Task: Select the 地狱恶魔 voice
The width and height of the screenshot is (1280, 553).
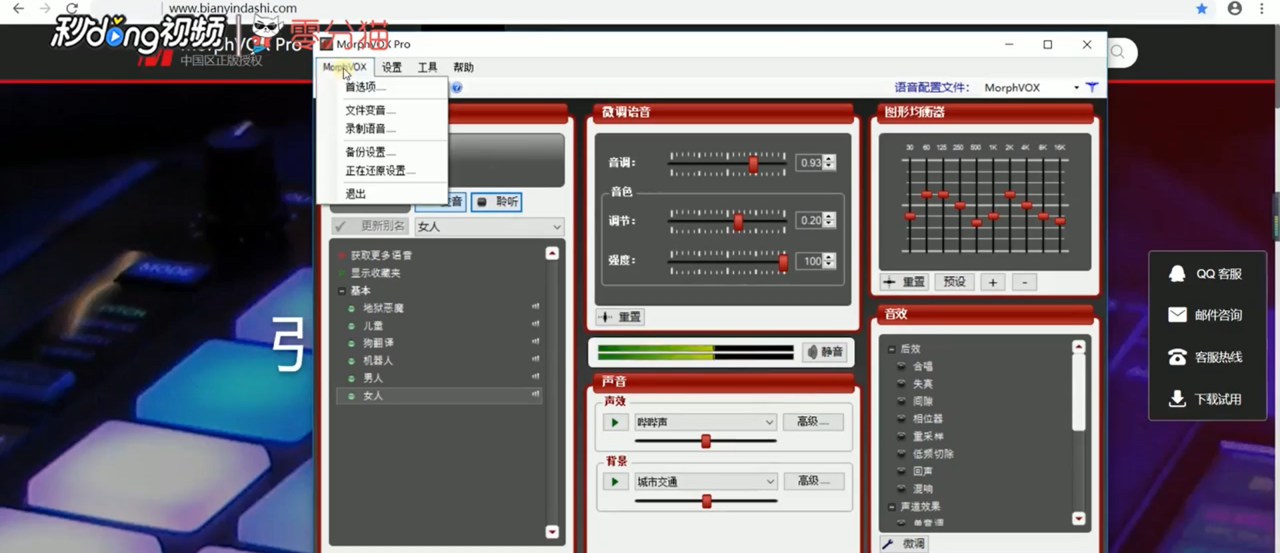Action: 383,308
